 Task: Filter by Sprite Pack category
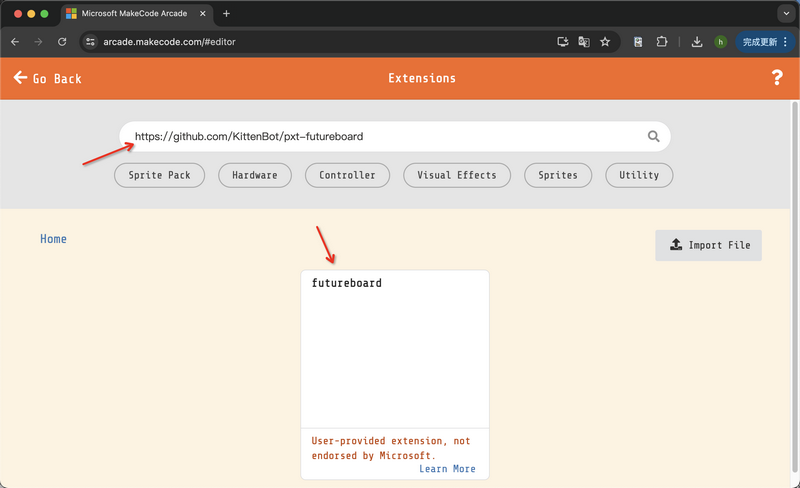pyautogui.click(x=159, y=175)
